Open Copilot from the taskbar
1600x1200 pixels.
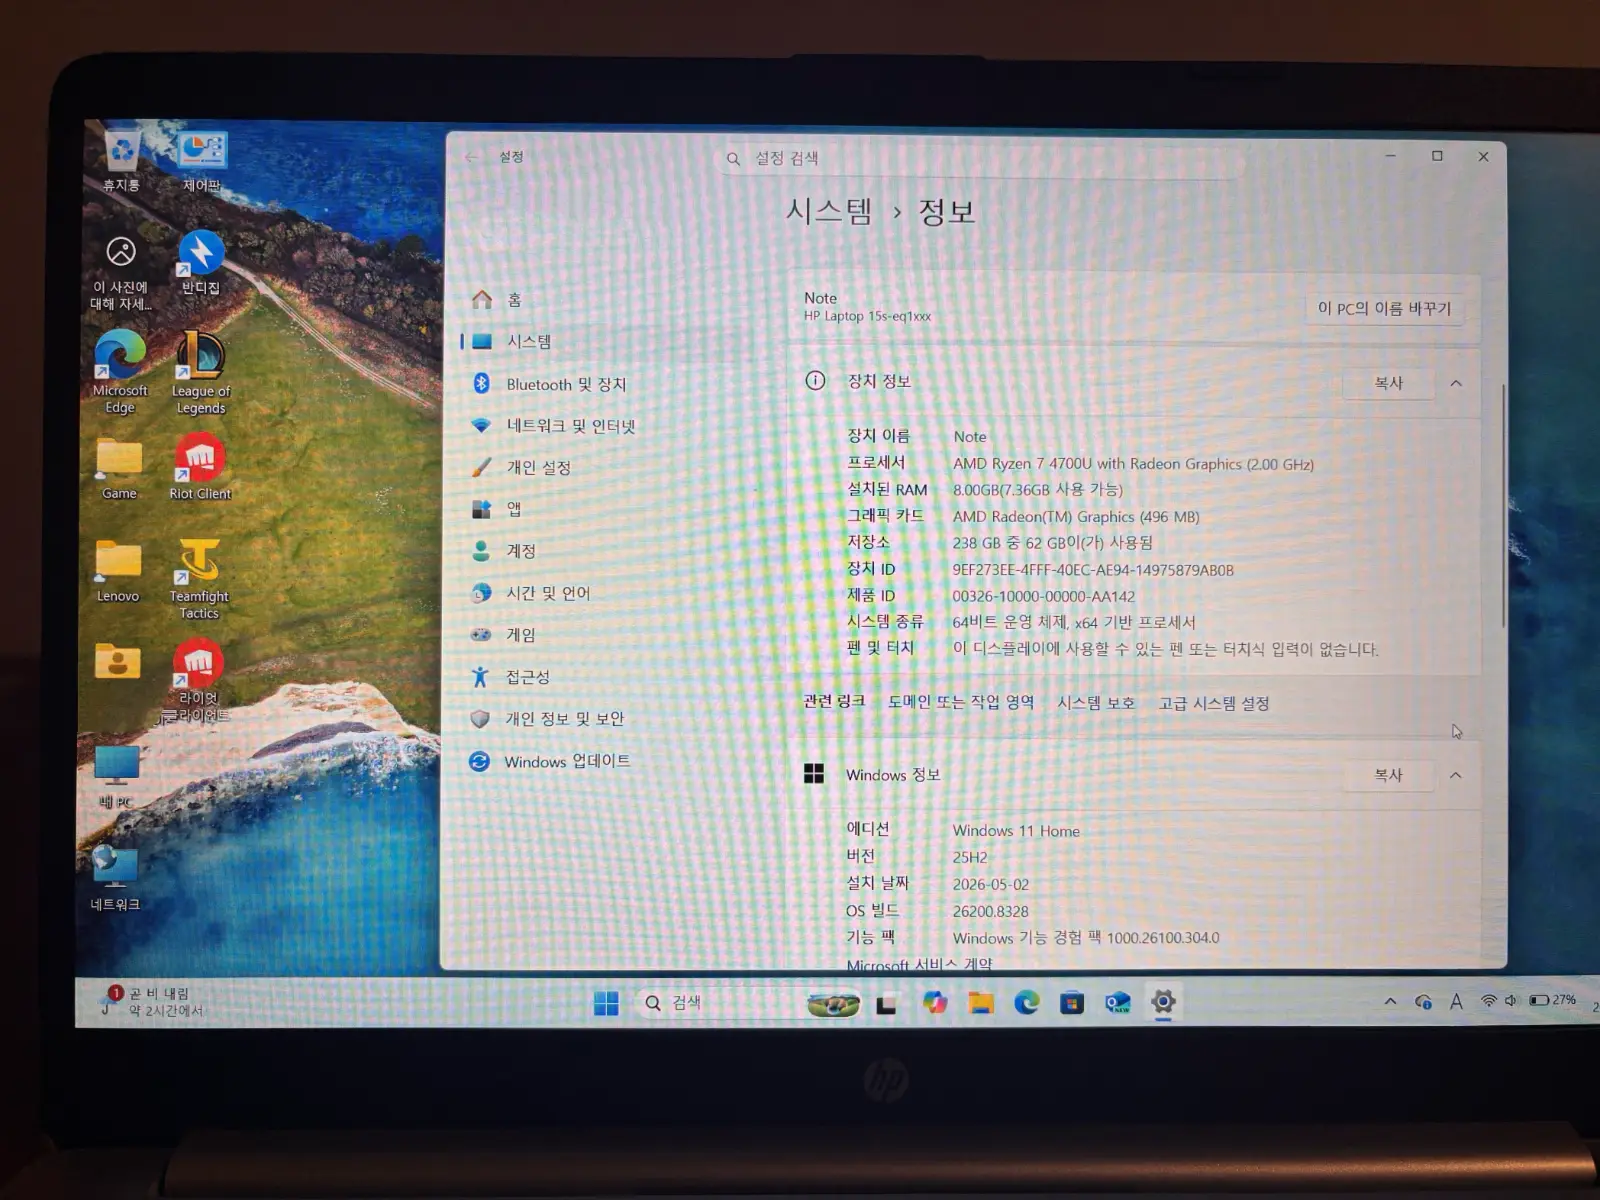935,1002
